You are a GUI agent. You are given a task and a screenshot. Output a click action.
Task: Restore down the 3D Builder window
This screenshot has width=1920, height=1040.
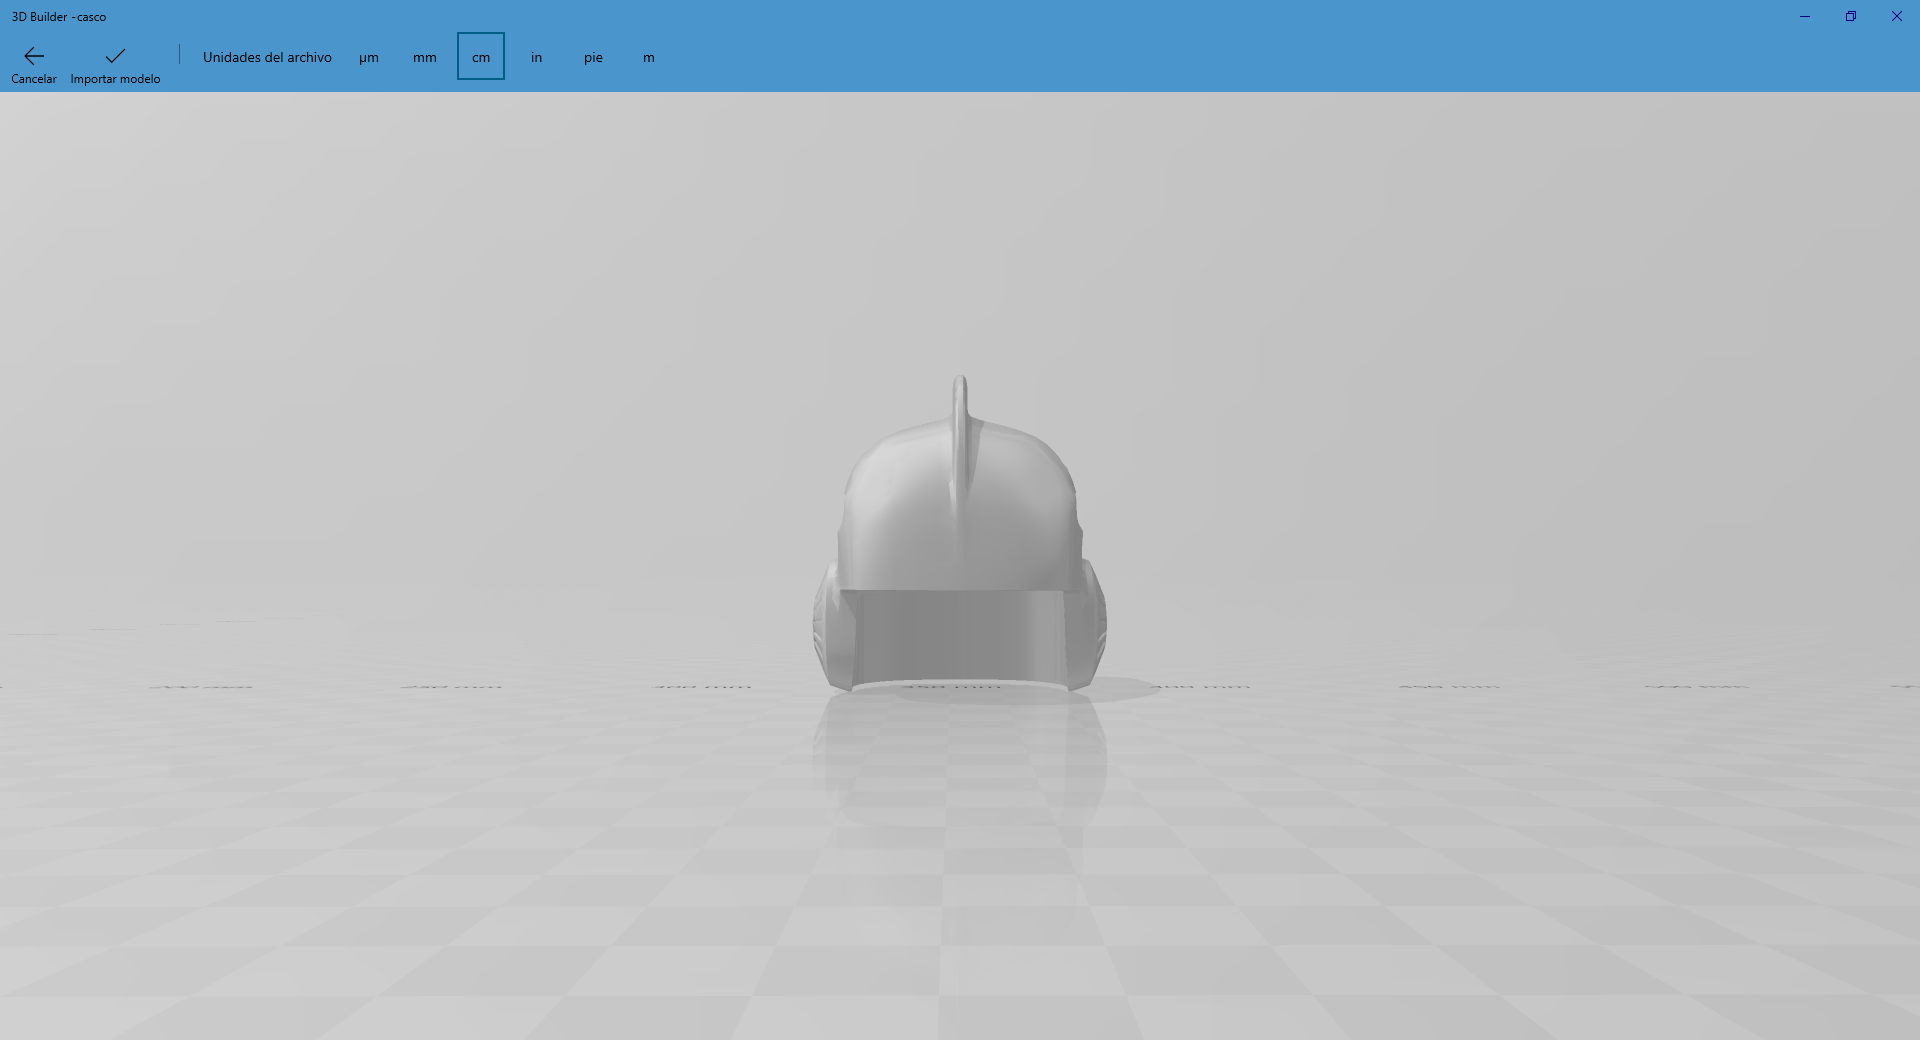[x=1851, y=16]
